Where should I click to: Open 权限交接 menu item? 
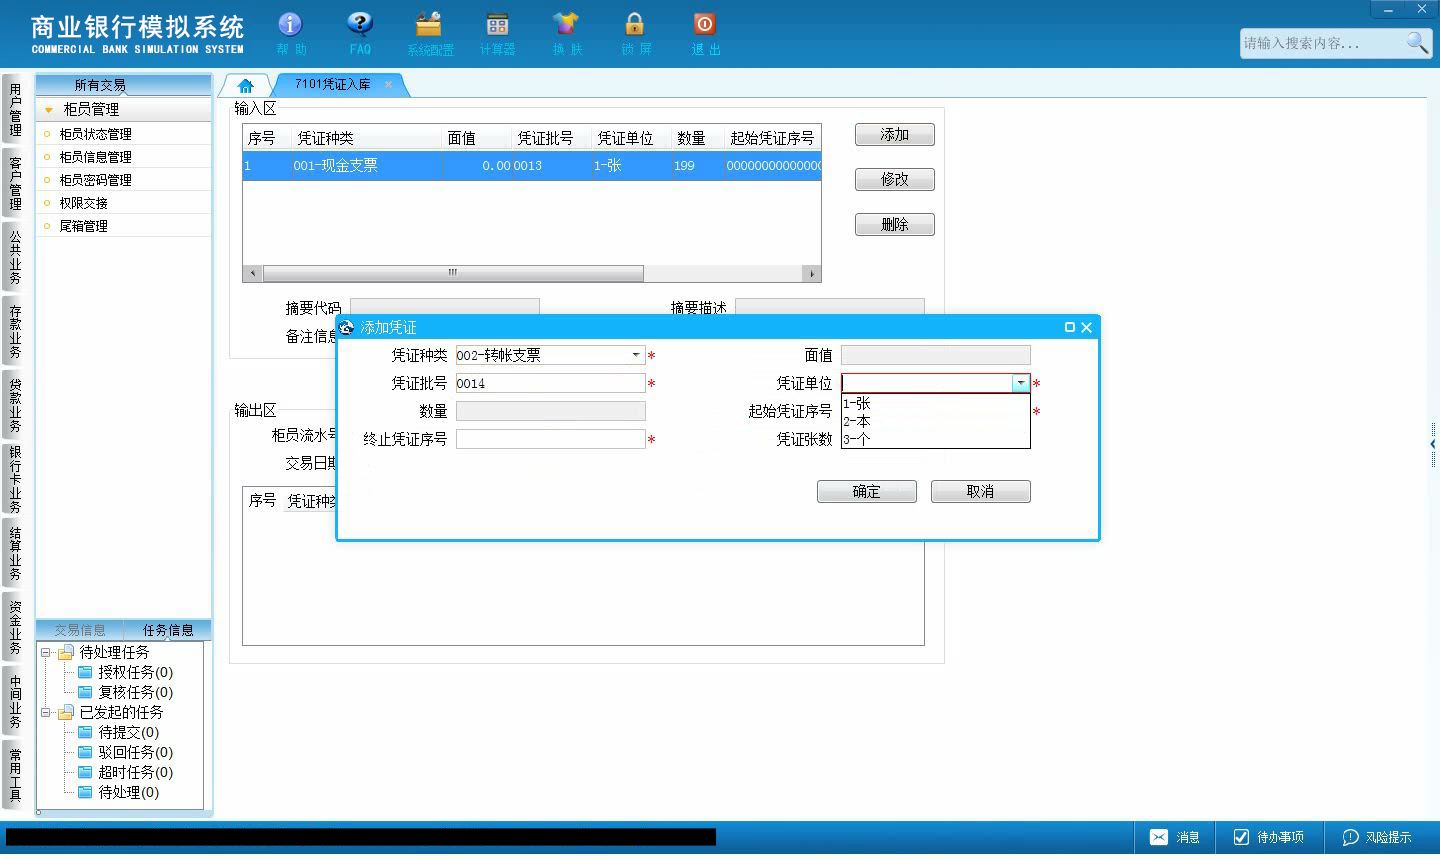click(x=83, y=203)
